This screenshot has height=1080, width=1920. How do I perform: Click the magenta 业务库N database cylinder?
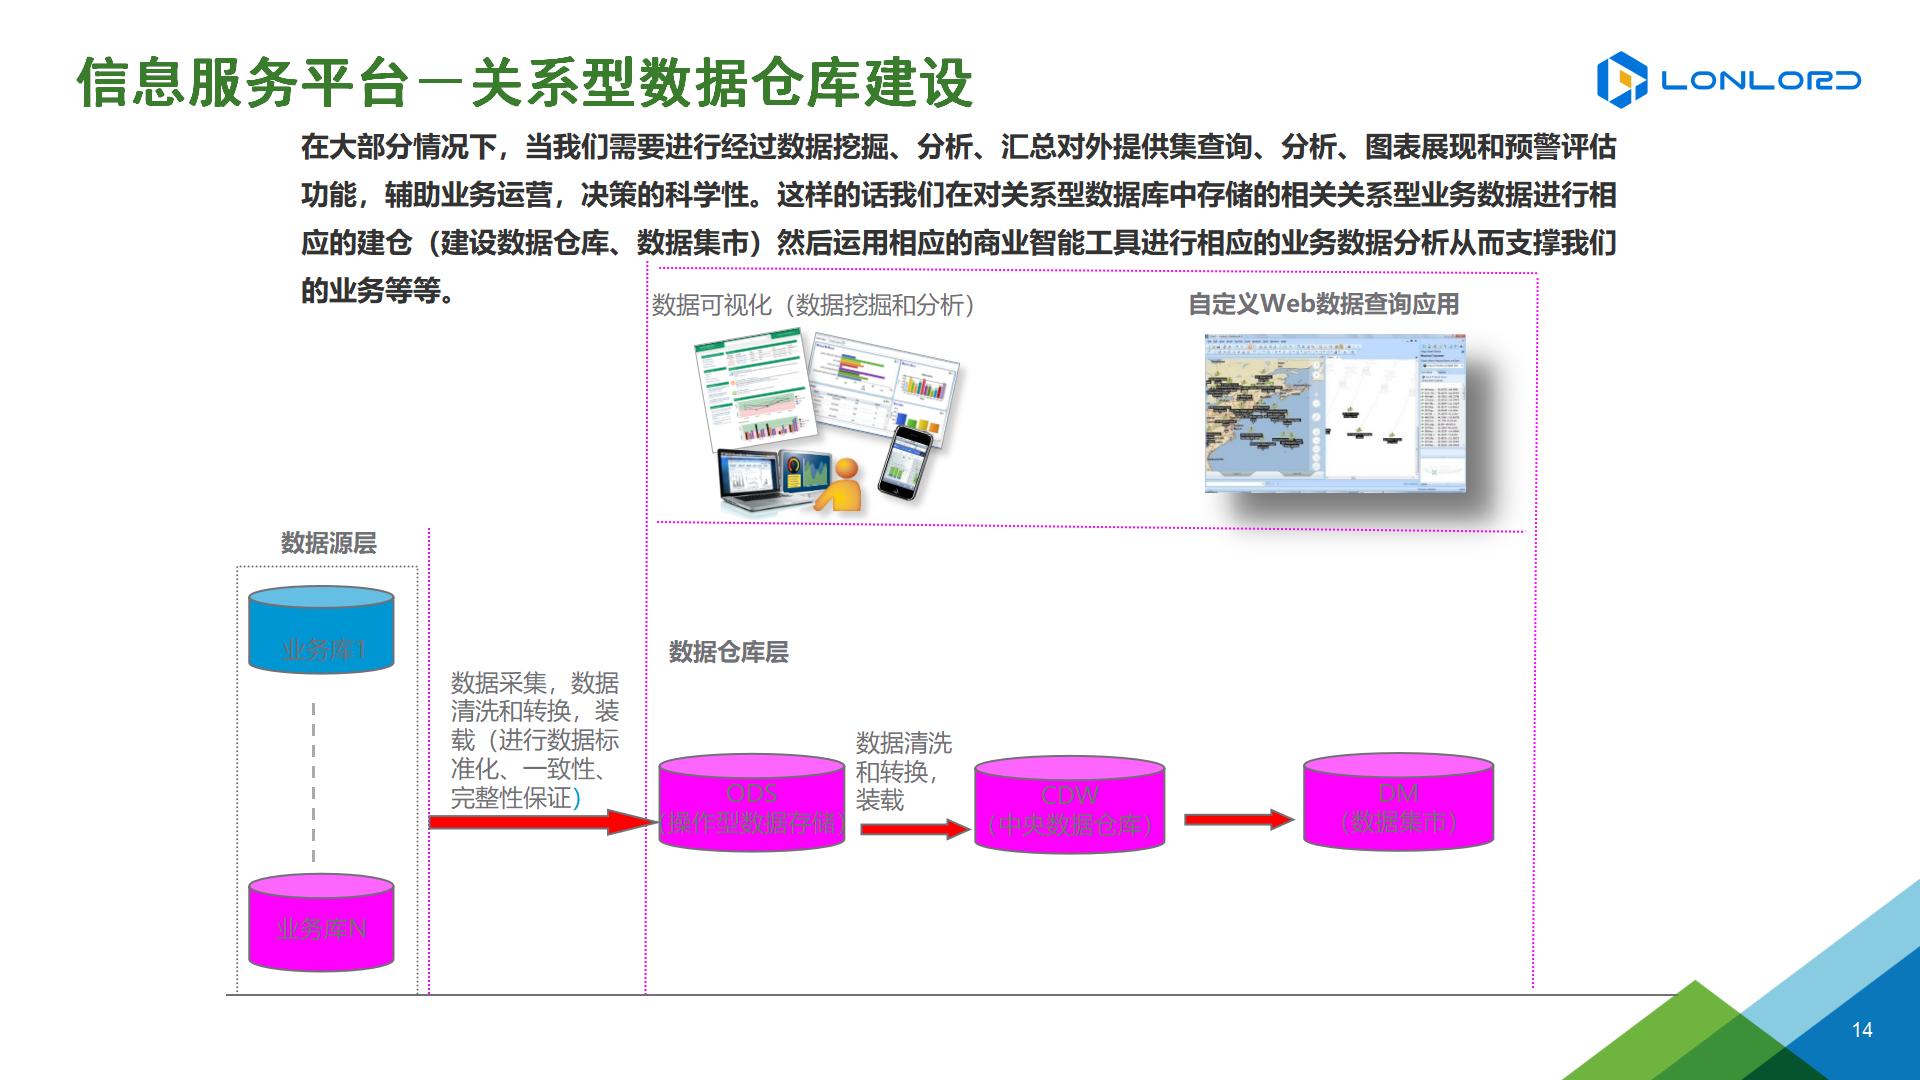pyautogui.click(x=321, y=922)
